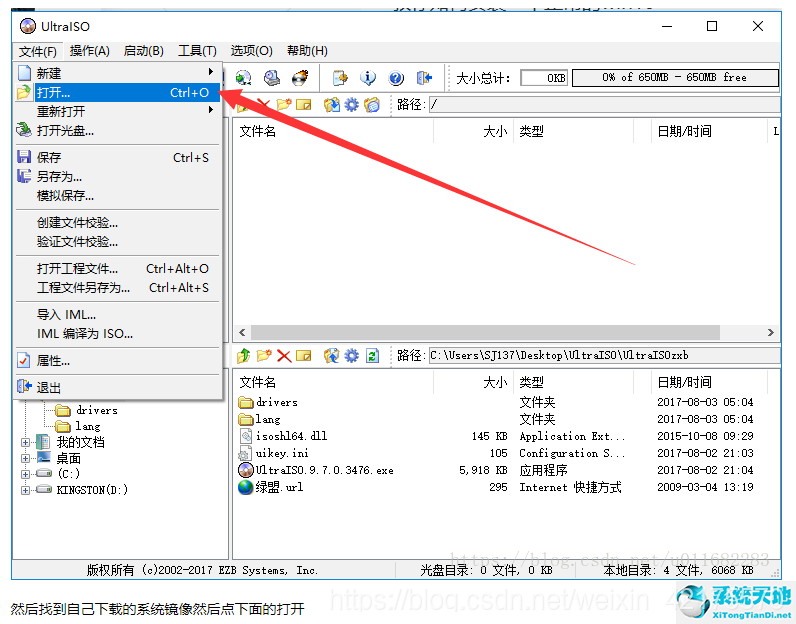This screenshot has width=796, height=624.
Task: Expand the KINGSTON(D:) drive node
Action: tap(26, 490)
